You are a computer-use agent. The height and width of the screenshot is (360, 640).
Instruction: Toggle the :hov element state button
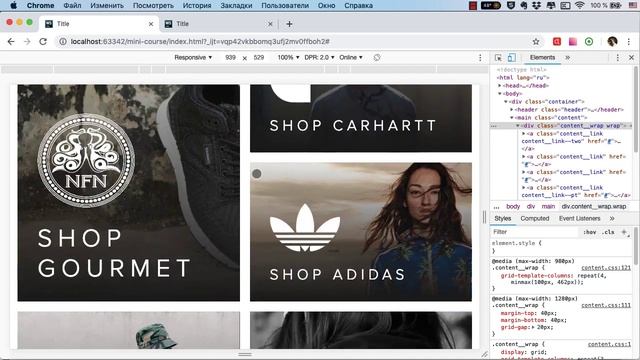tap(589, 232)
